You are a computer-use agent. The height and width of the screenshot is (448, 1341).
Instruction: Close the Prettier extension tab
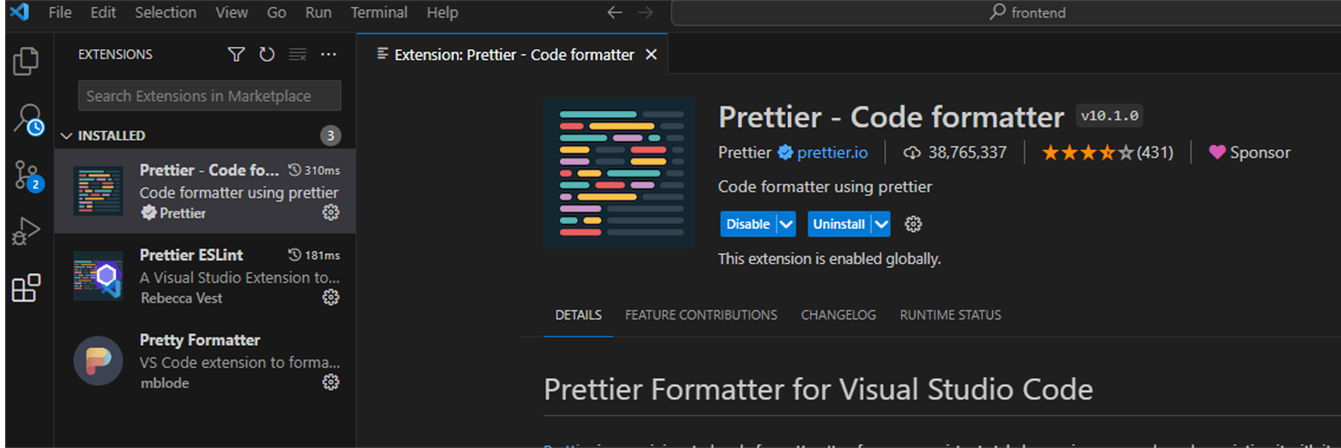(x=651, y=55)
